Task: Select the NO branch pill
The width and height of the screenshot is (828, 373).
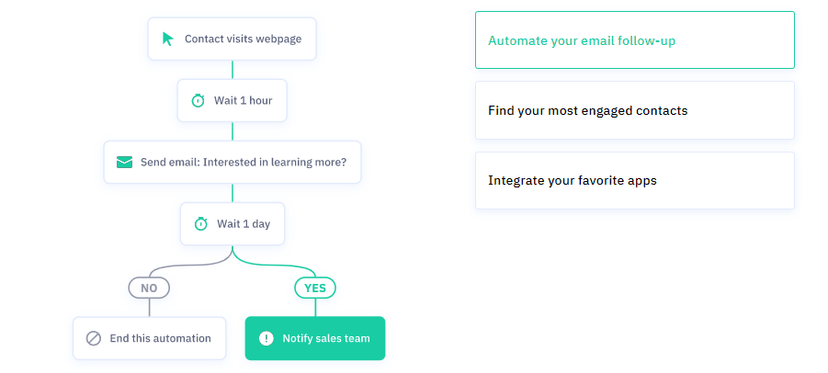Action: (x=149, y=288)
